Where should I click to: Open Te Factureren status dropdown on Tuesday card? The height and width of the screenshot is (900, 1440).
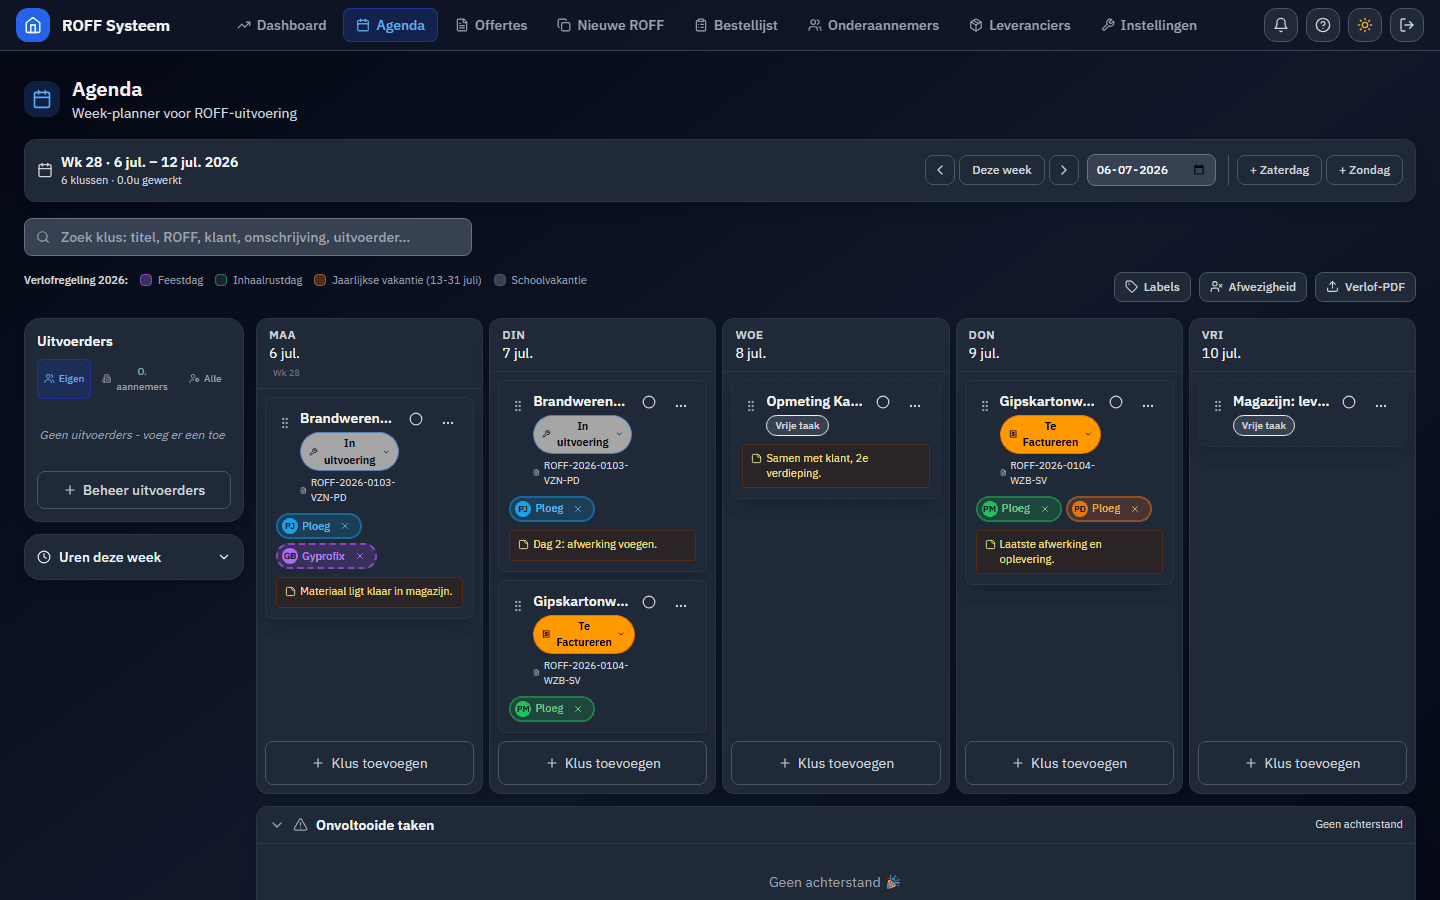coord(584,634)
